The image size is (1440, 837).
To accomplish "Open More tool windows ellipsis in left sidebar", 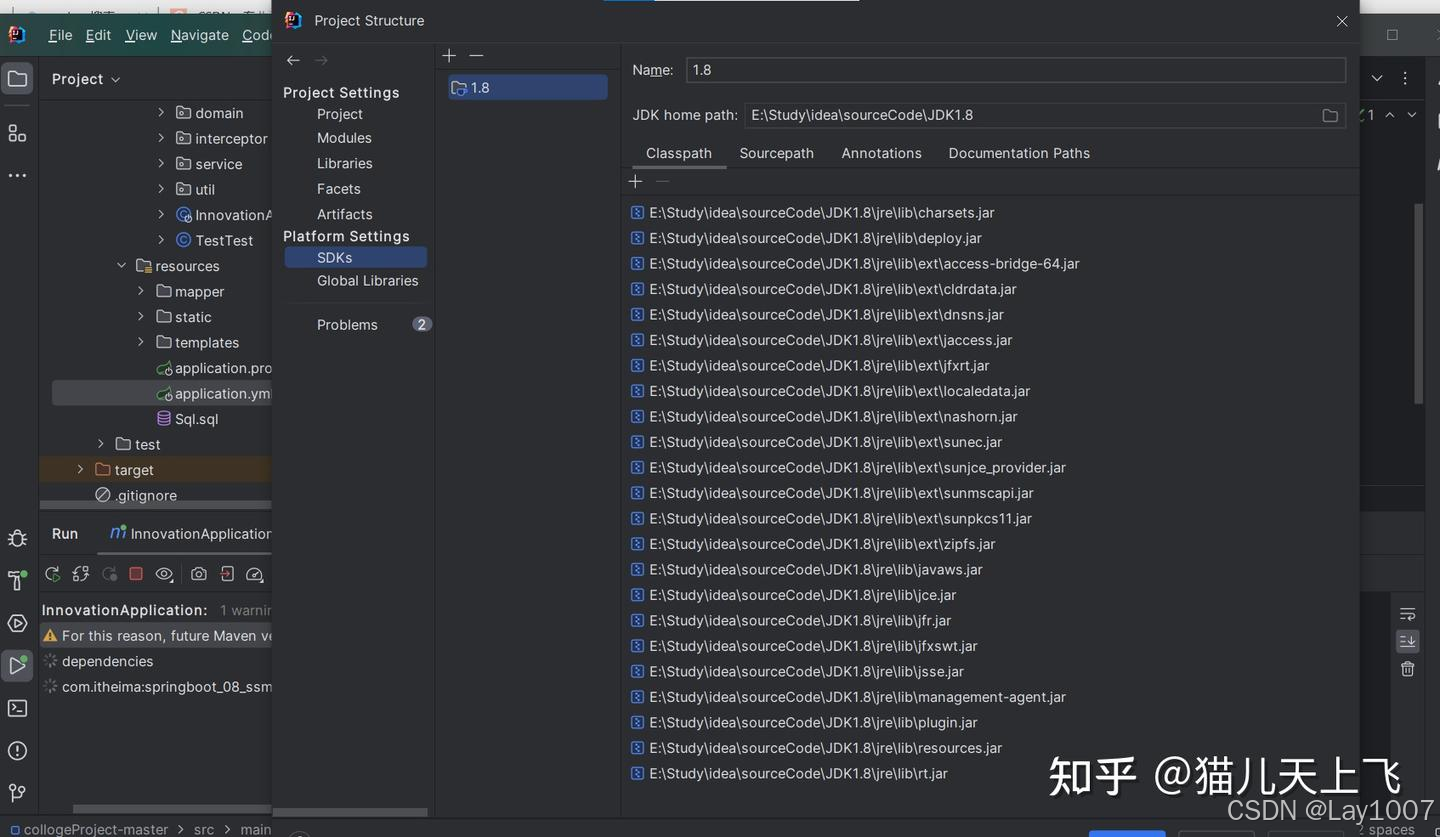I will coord(17,176).
